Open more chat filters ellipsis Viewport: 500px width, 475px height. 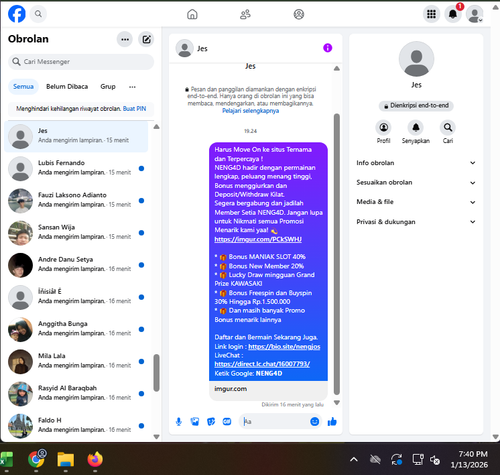(x=132, y=87)
